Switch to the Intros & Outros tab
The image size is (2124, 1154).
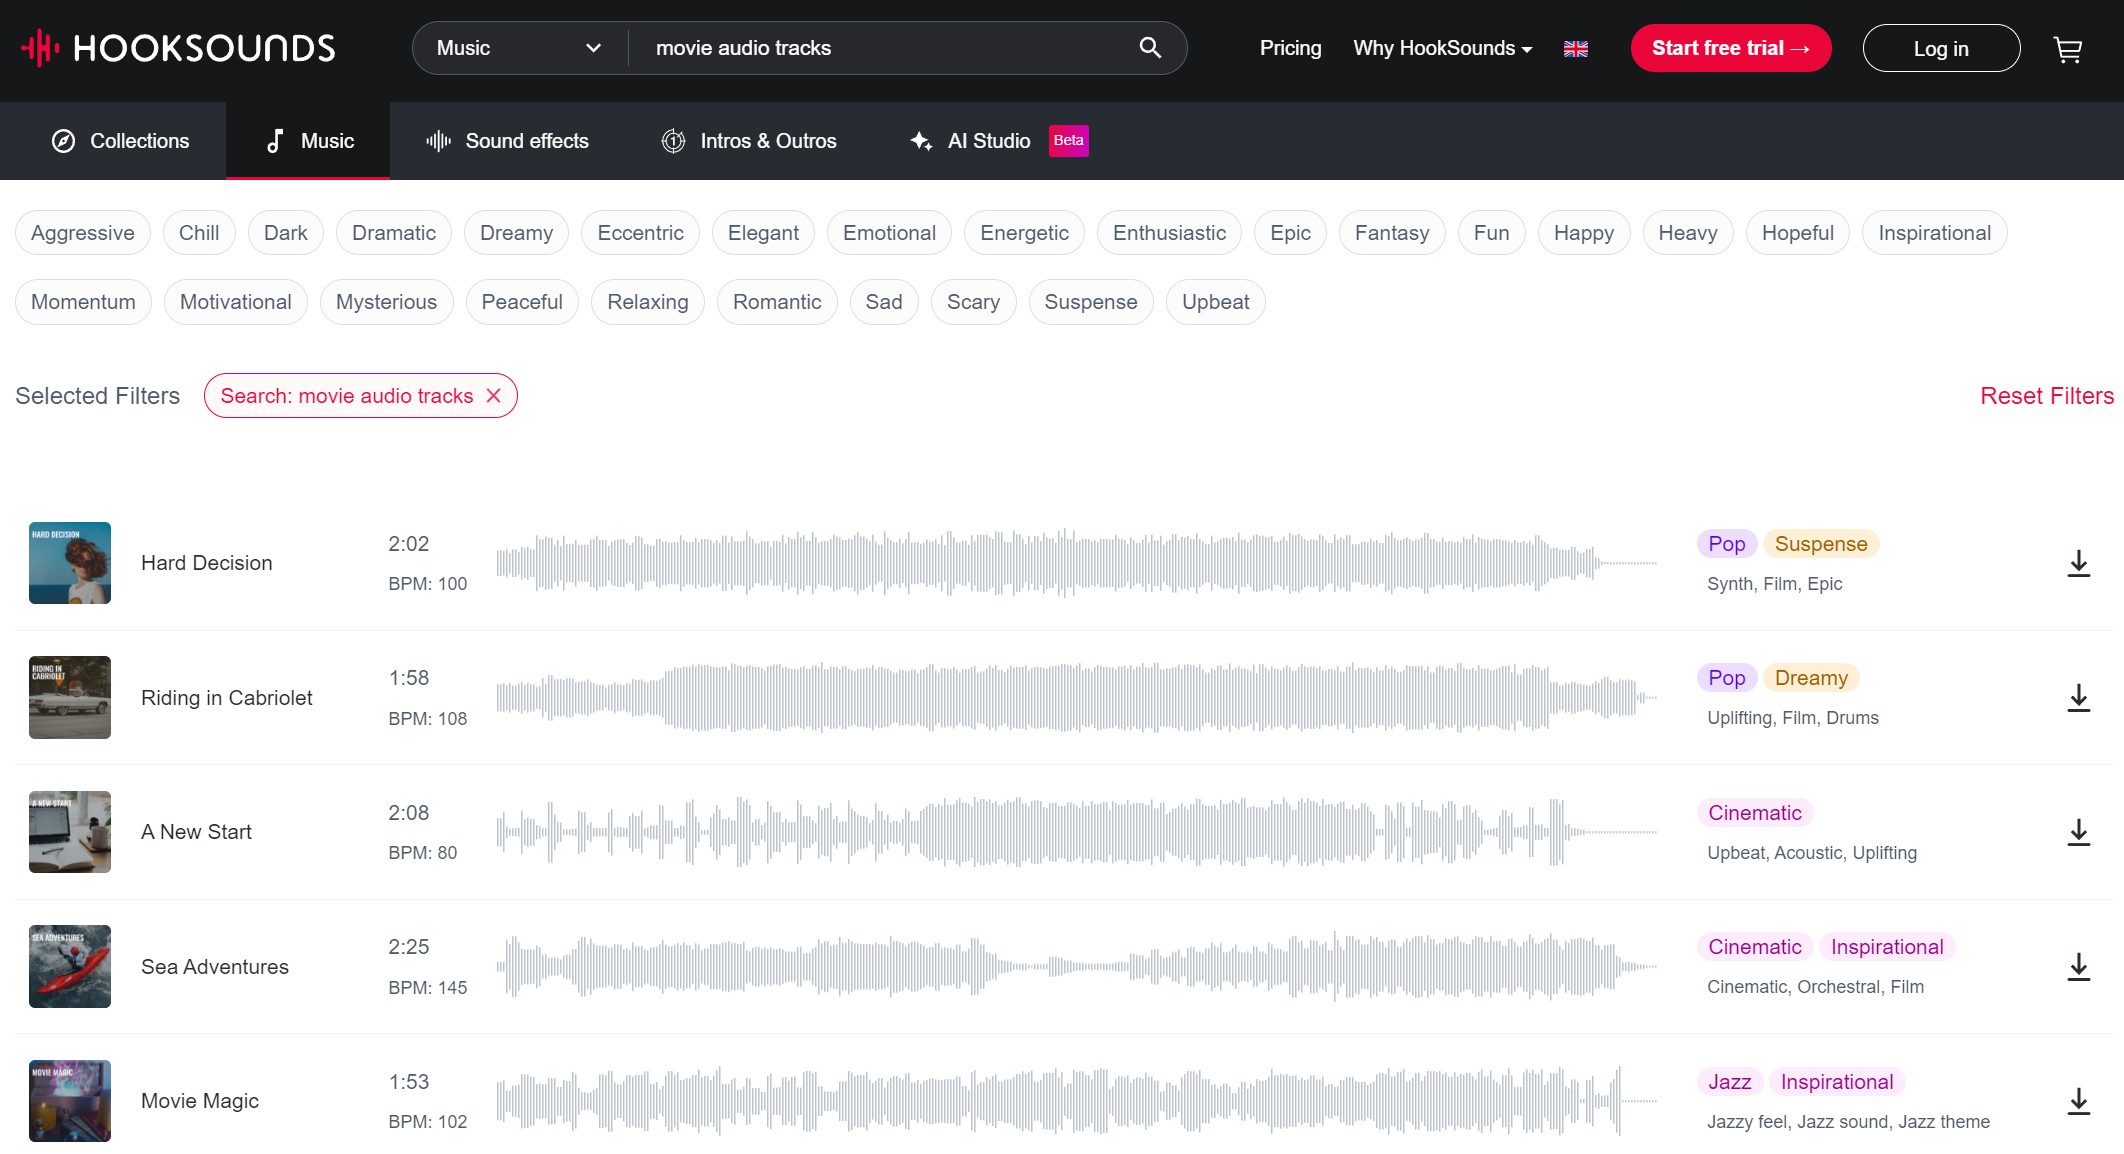coord(748,141)
